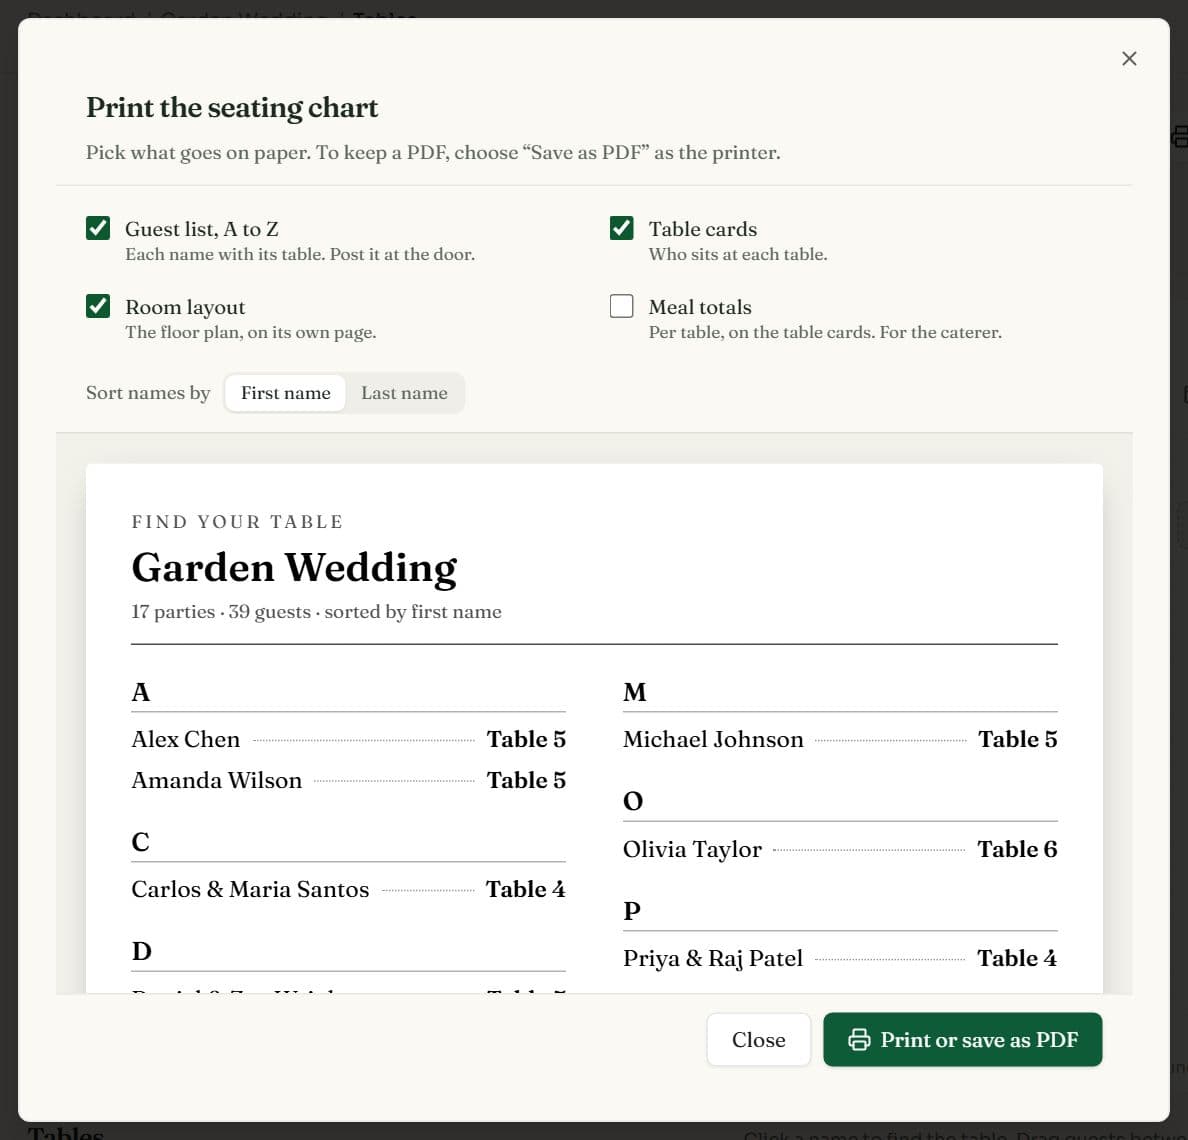Close the print dialog with the X icon

(1129, 58)
